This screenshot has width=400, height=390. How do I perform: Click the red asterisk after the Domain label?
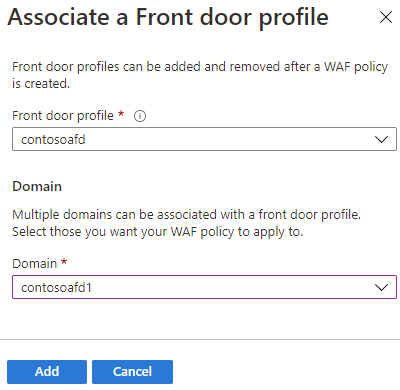click(x=64, y=262)
